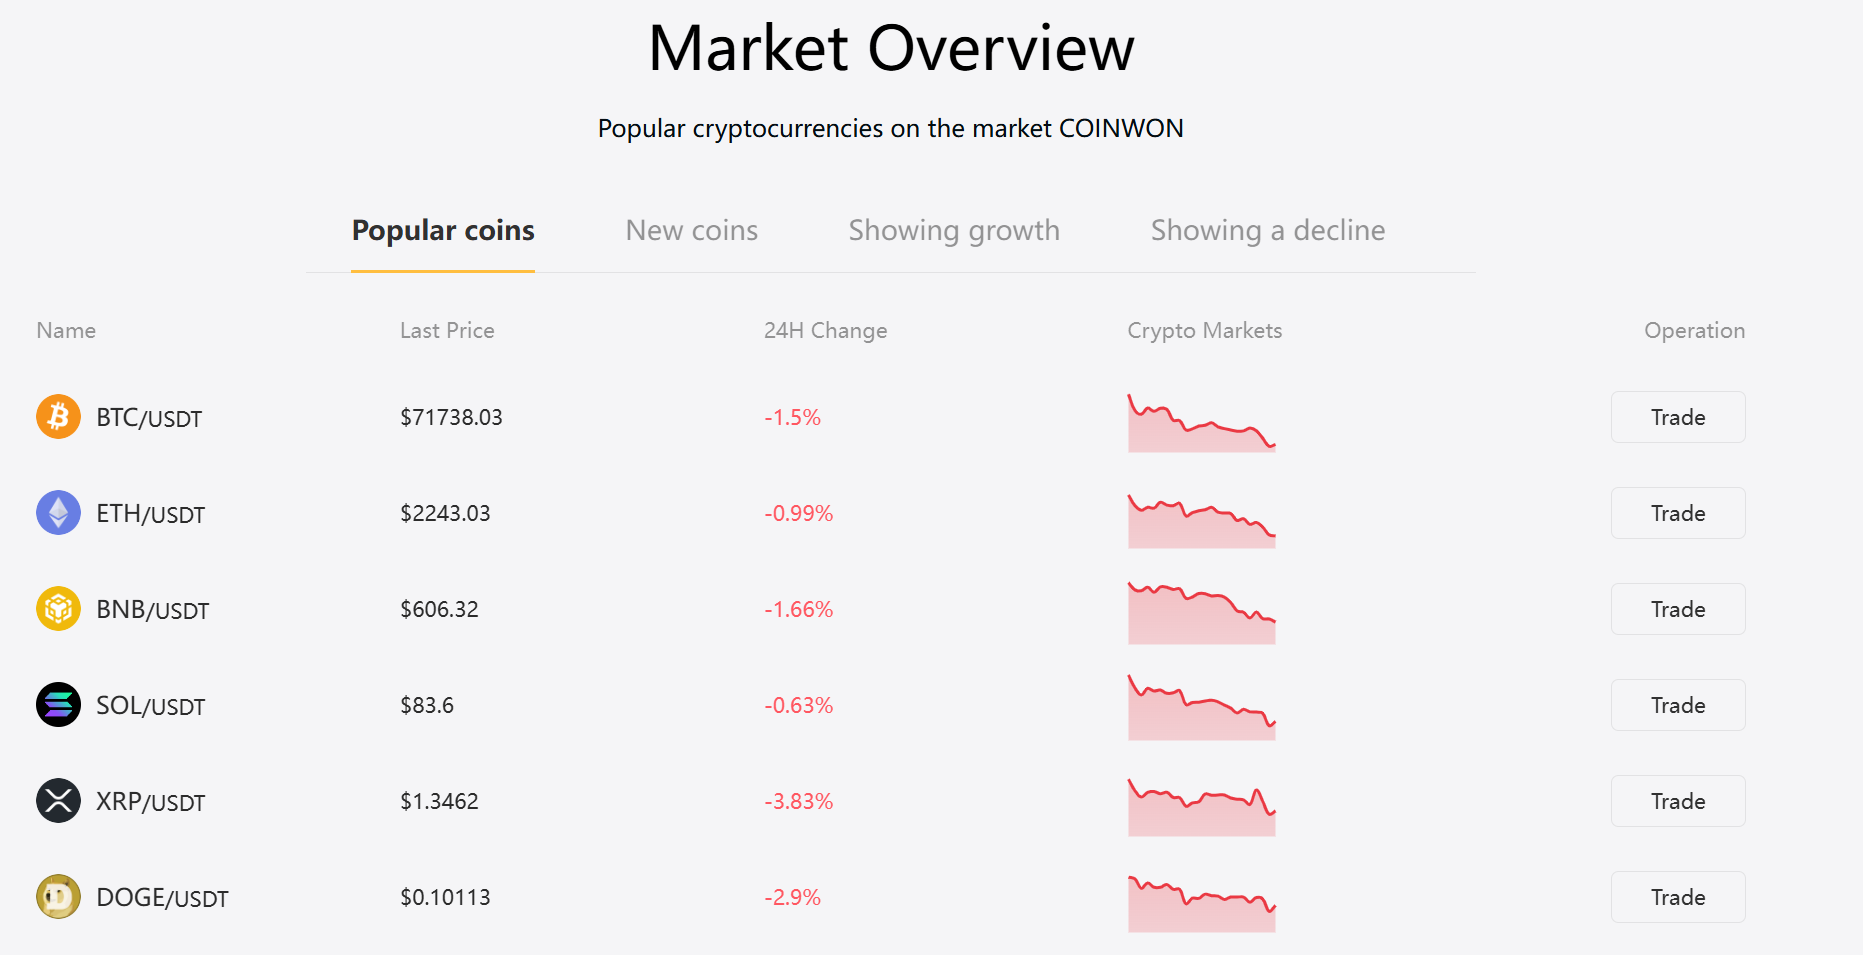The image size is (1863, 955).
Task: Click the ETH/USDT pair name
Action: pos(150,514)
